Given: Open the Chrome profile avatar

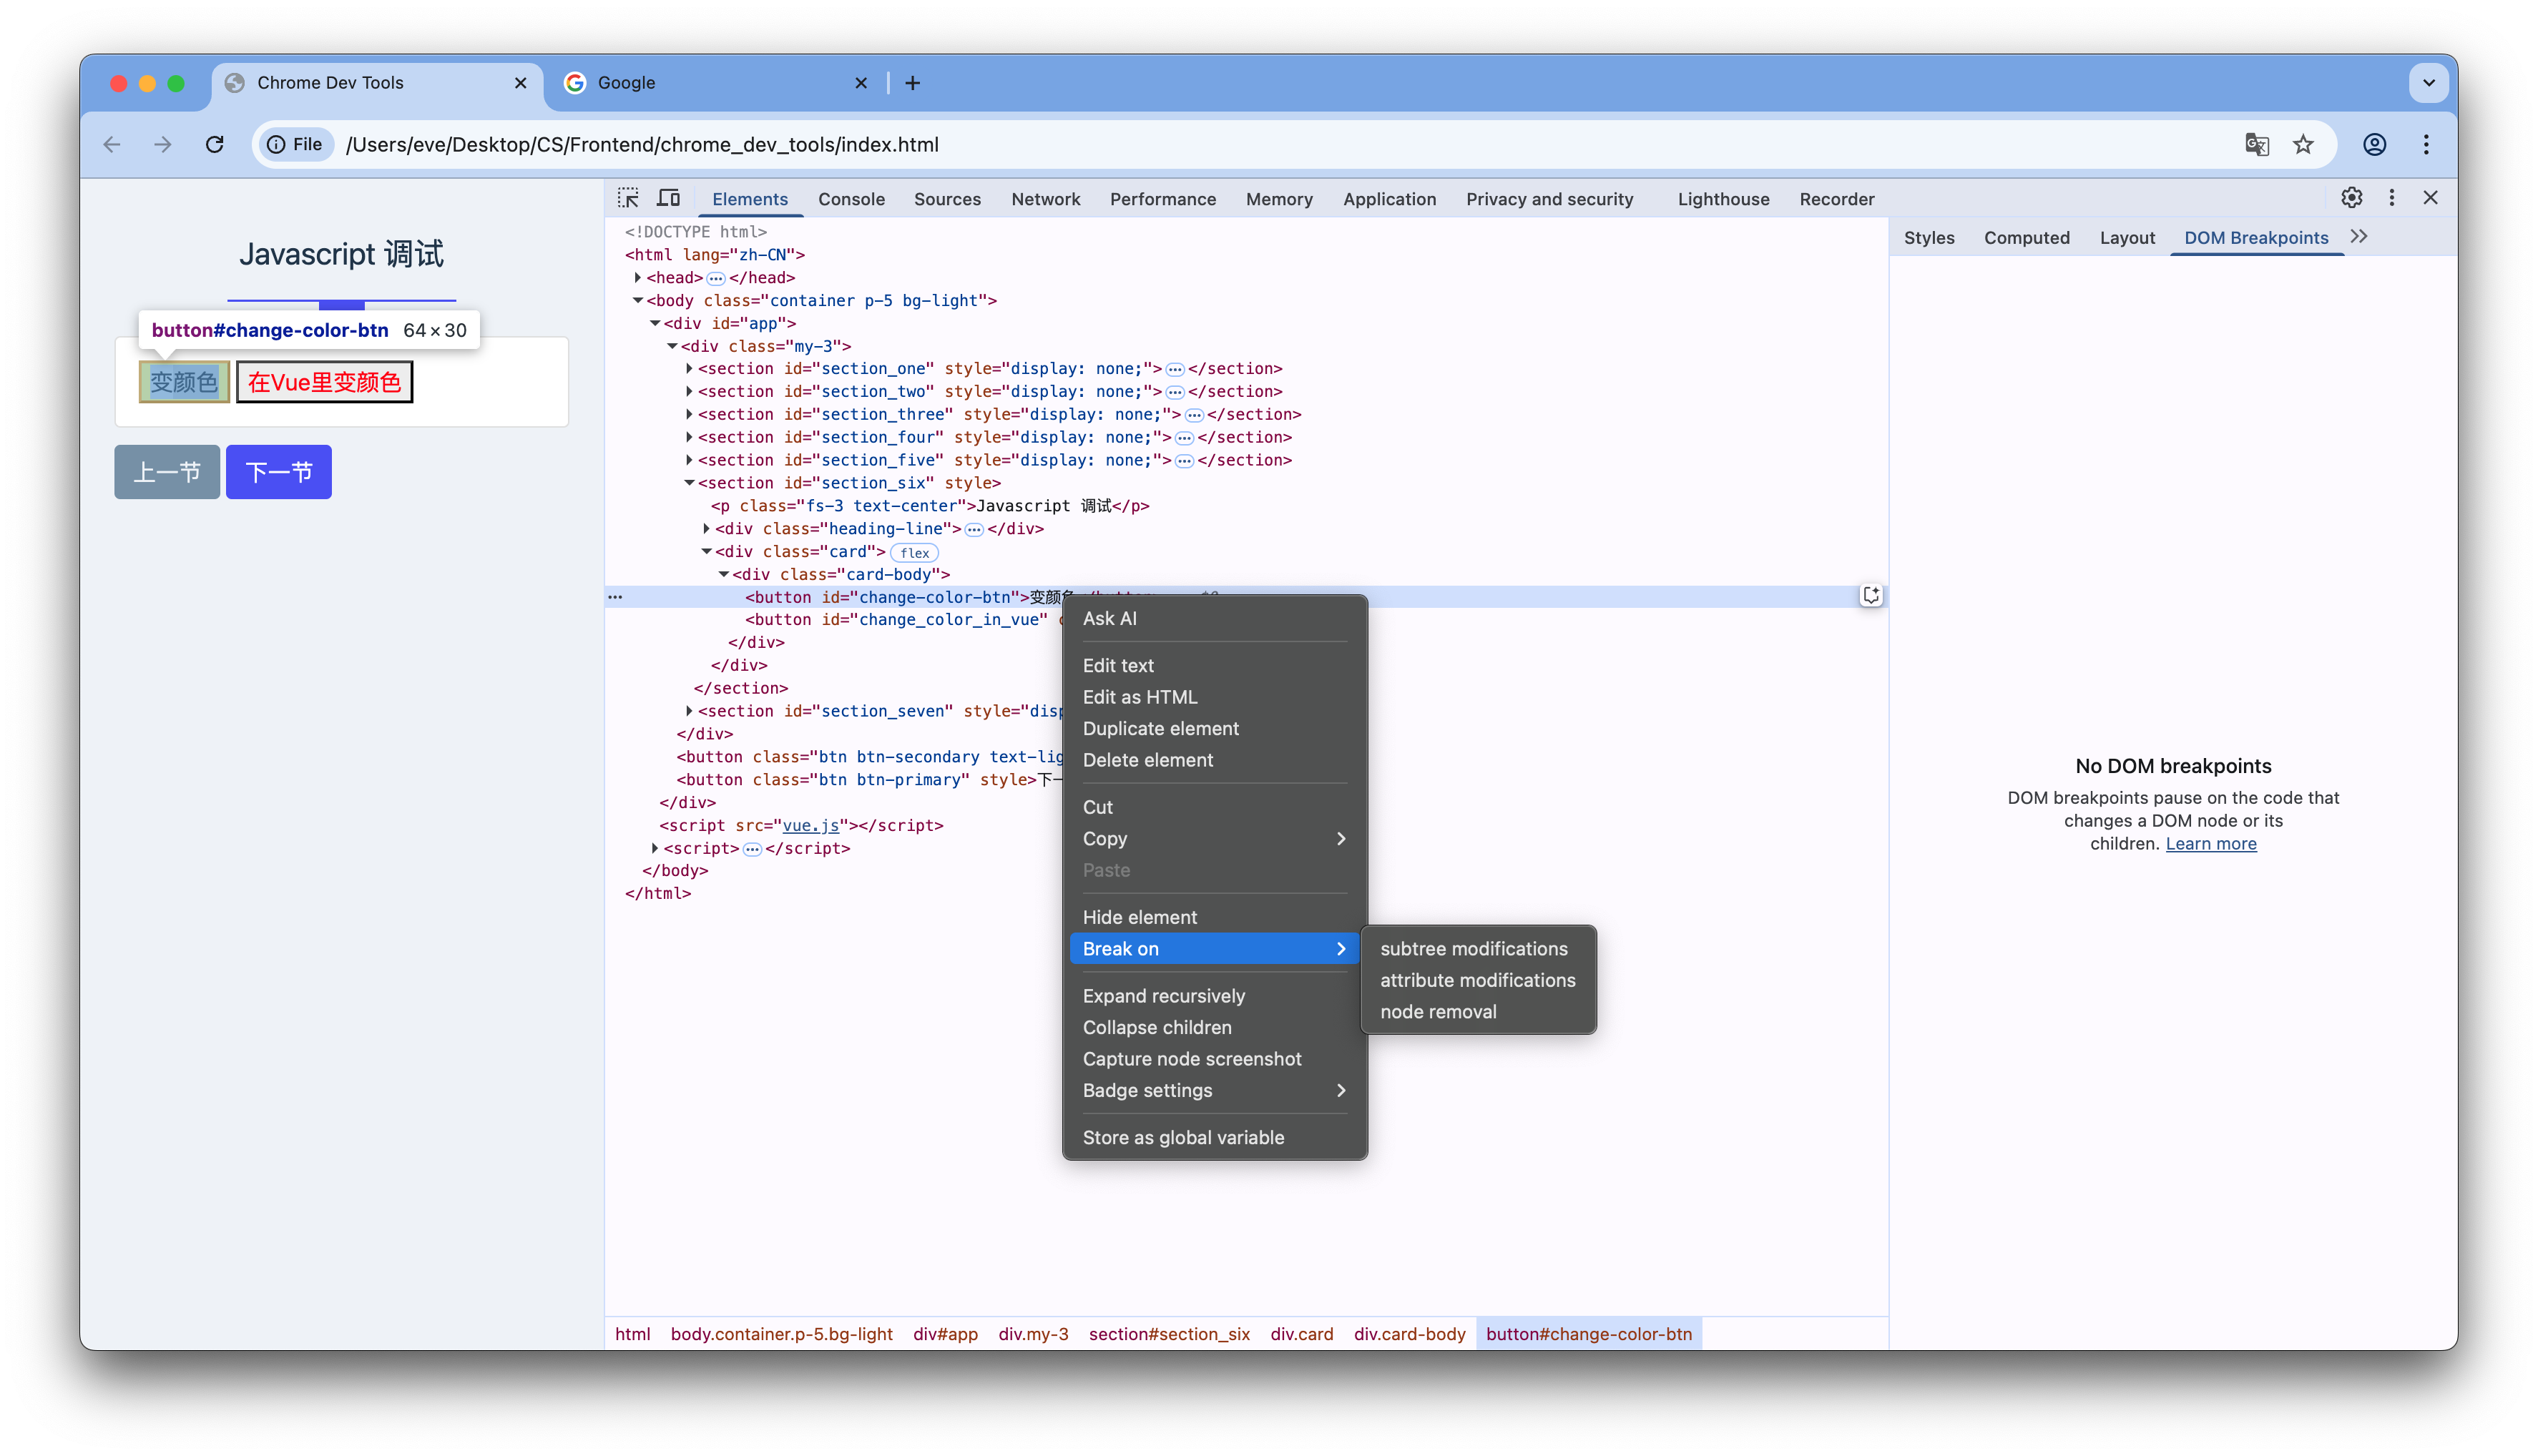Looking at the screenshot, I should (2374, 144).
